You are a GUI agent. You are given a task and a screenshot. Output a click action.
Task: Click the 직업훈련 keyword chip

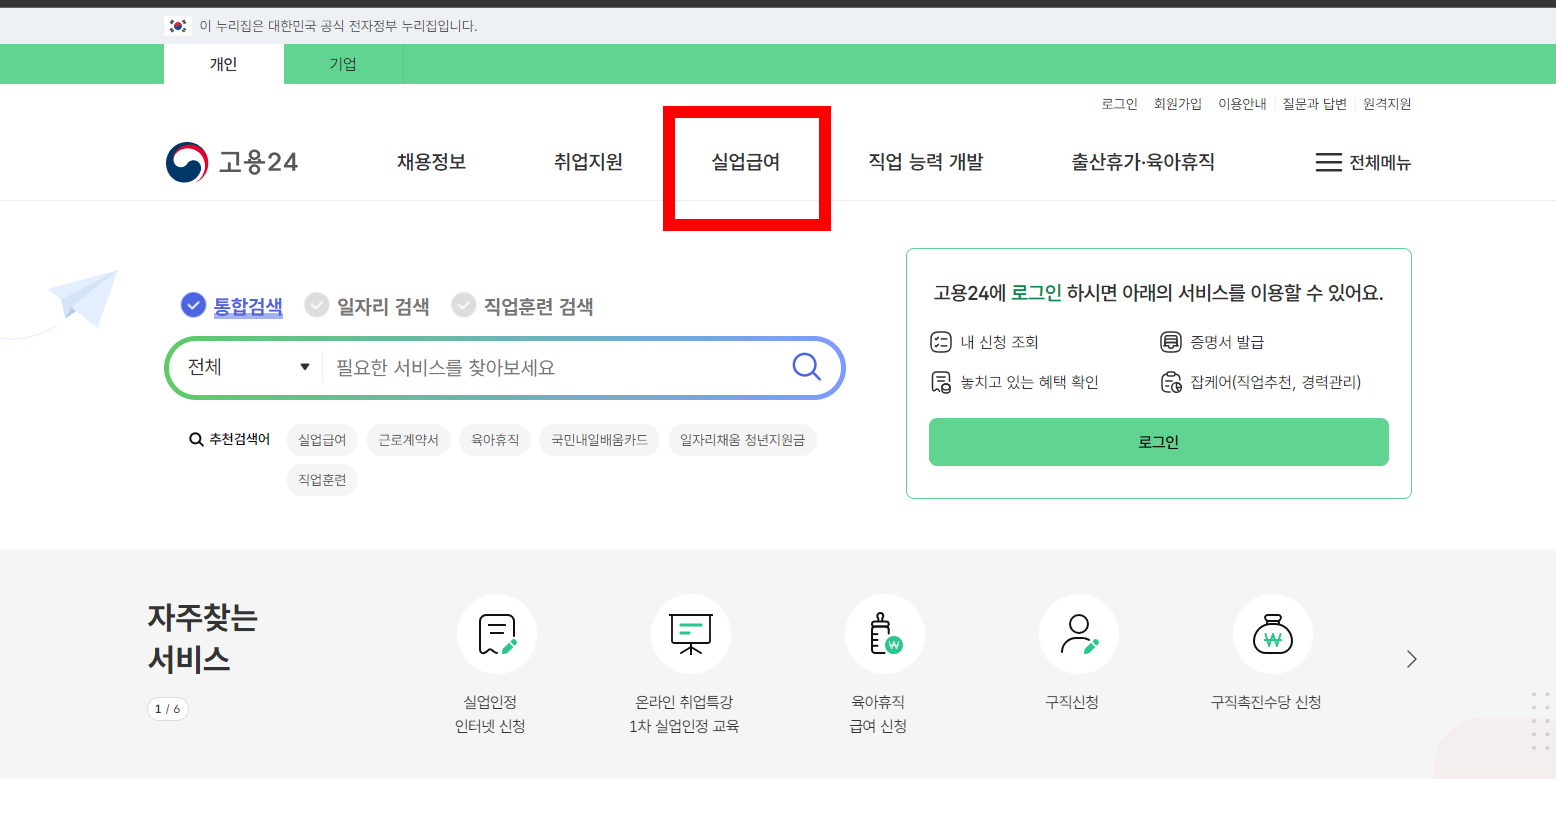322,480
